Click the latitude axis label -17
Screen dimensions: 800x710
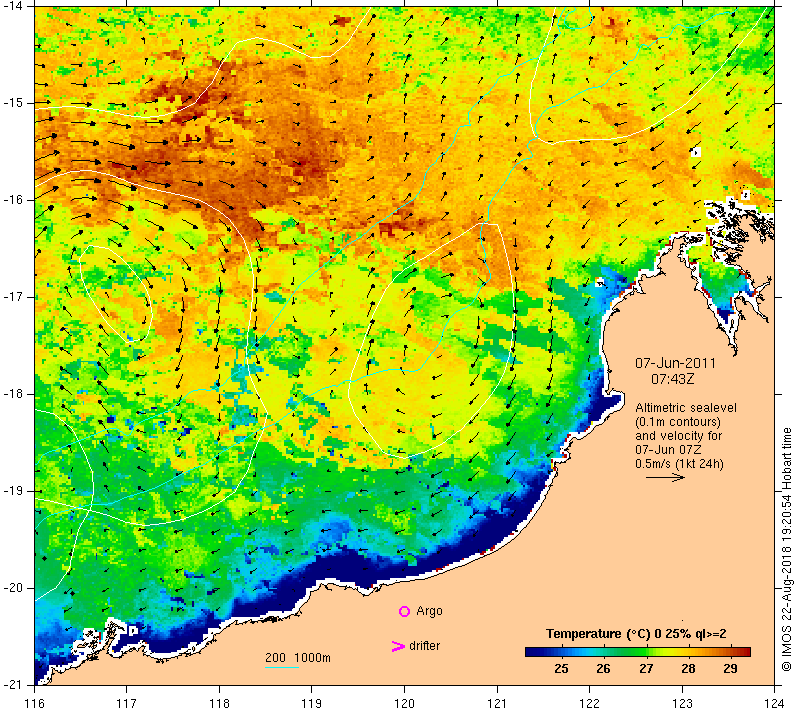[13, 297]
